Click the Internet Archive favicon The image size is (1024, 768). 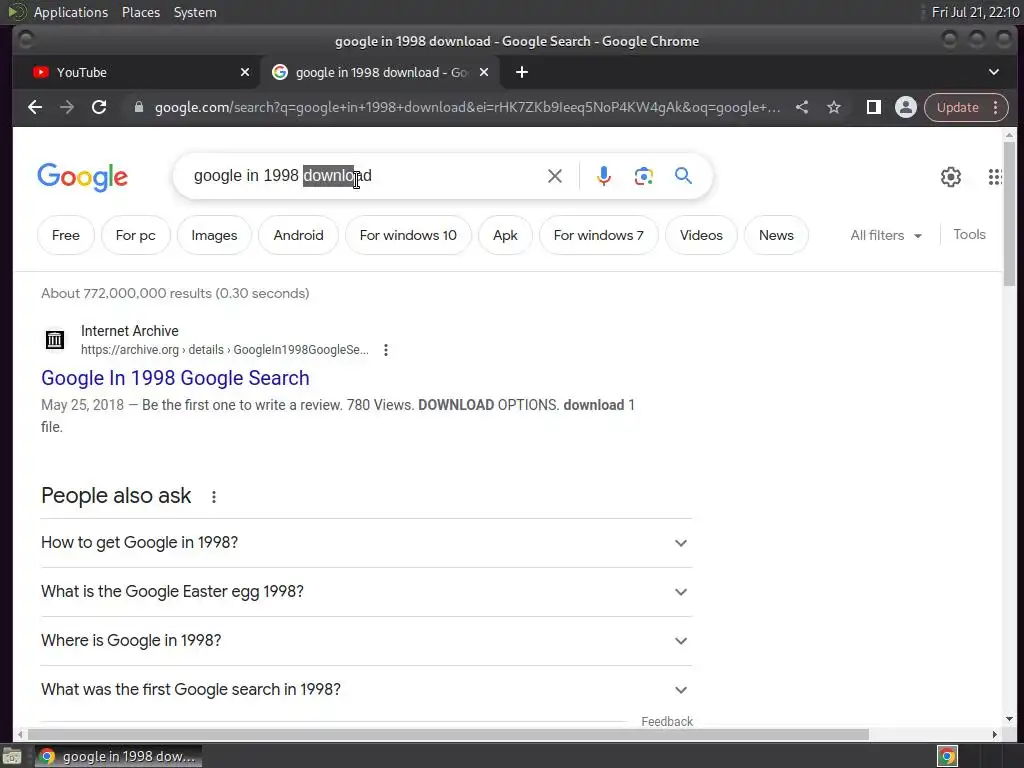(x=55, y=340)
